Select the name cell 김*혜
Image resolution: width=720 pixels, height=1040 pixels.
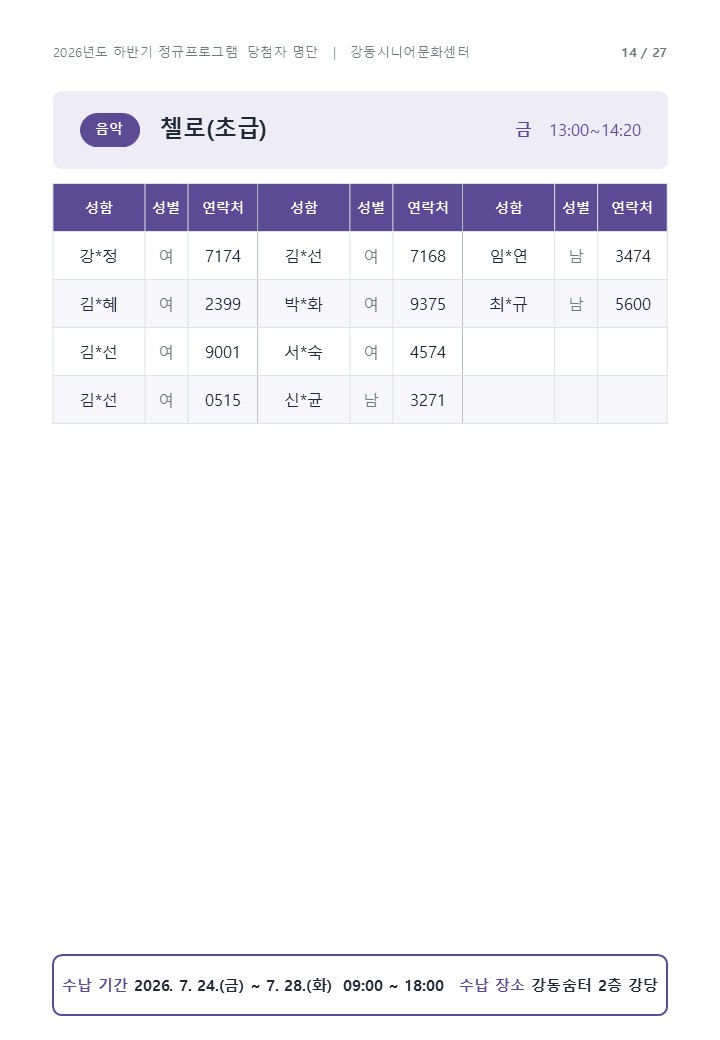pyautogui.click(x=99, y=304)
